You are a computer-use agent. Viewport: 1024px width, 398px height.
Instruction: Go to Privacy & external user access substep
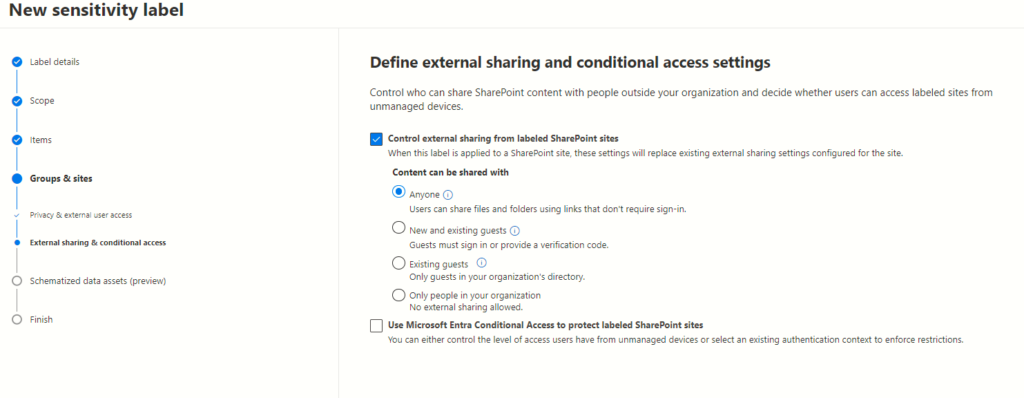82,215
